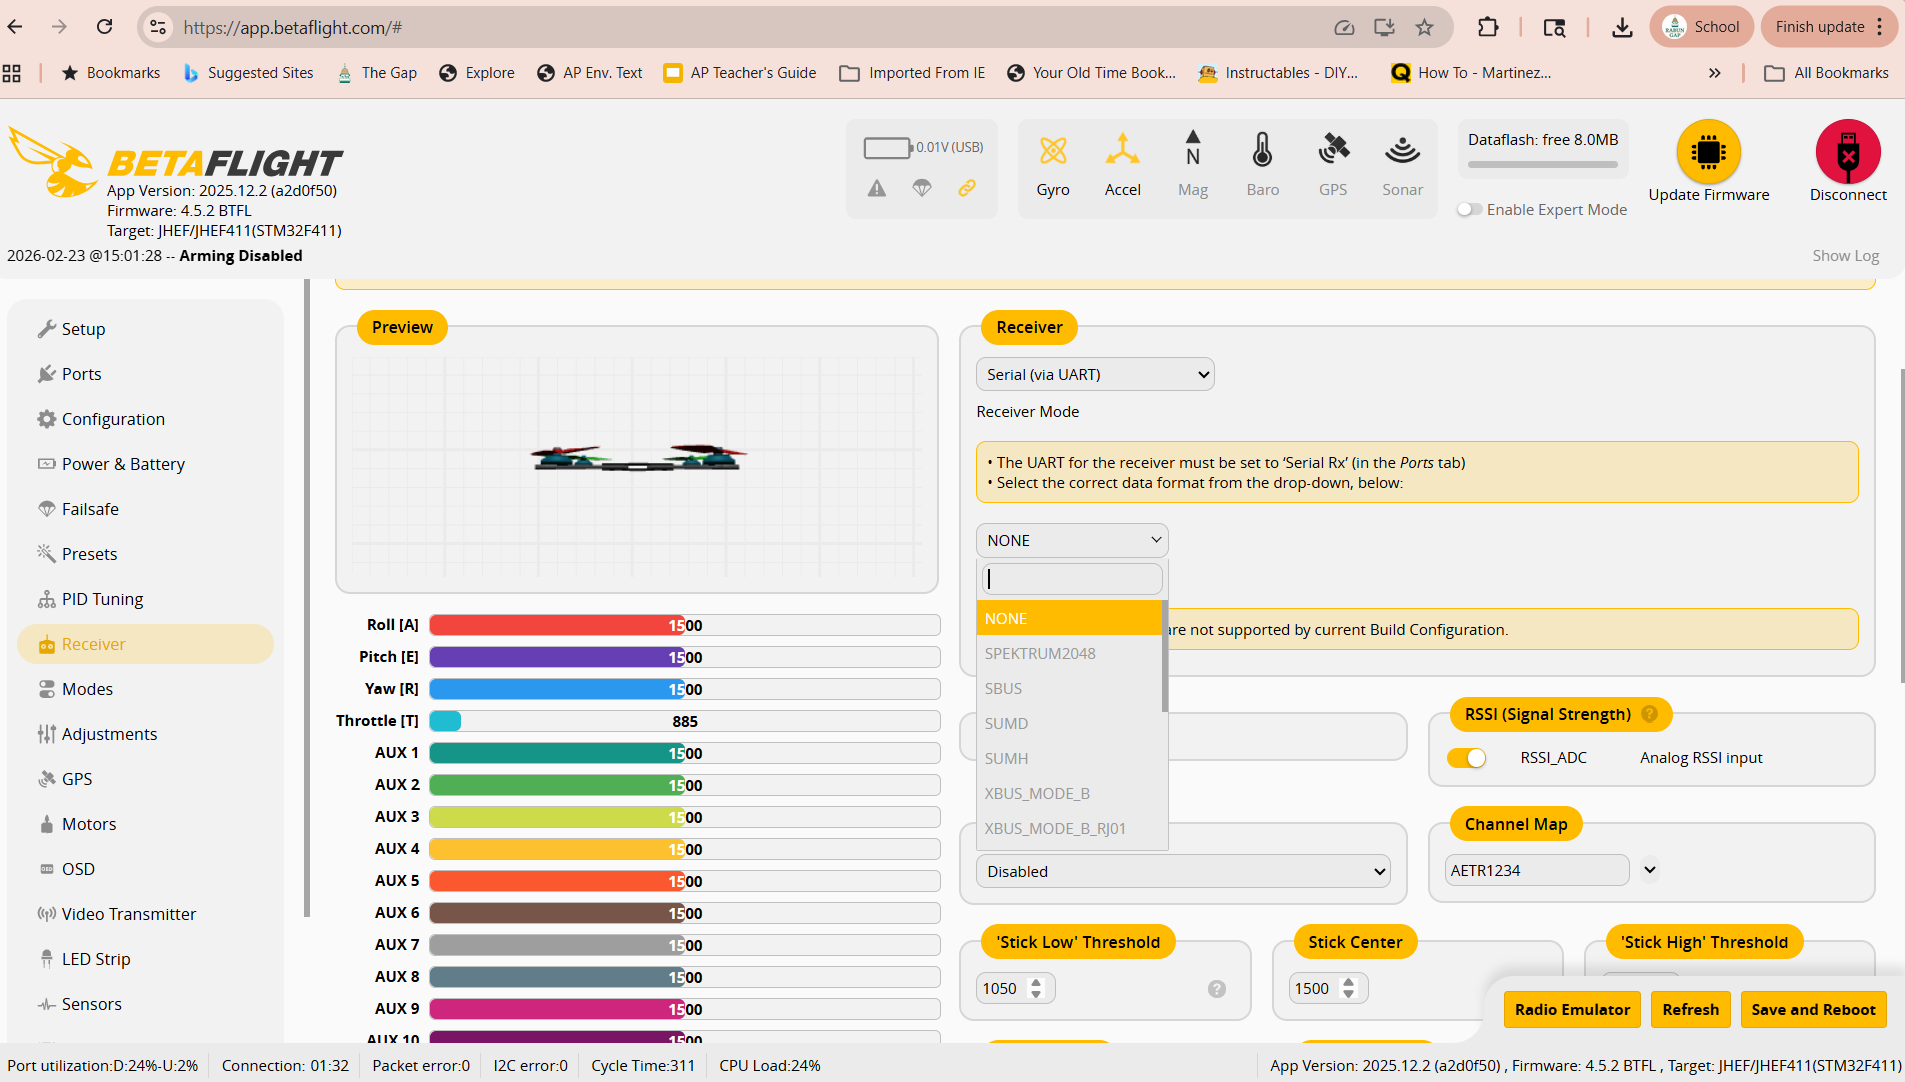Screen dimensions: 1905x1082
Task: Enable Expert Mode toggle
Action: [x=1469, y=210]
